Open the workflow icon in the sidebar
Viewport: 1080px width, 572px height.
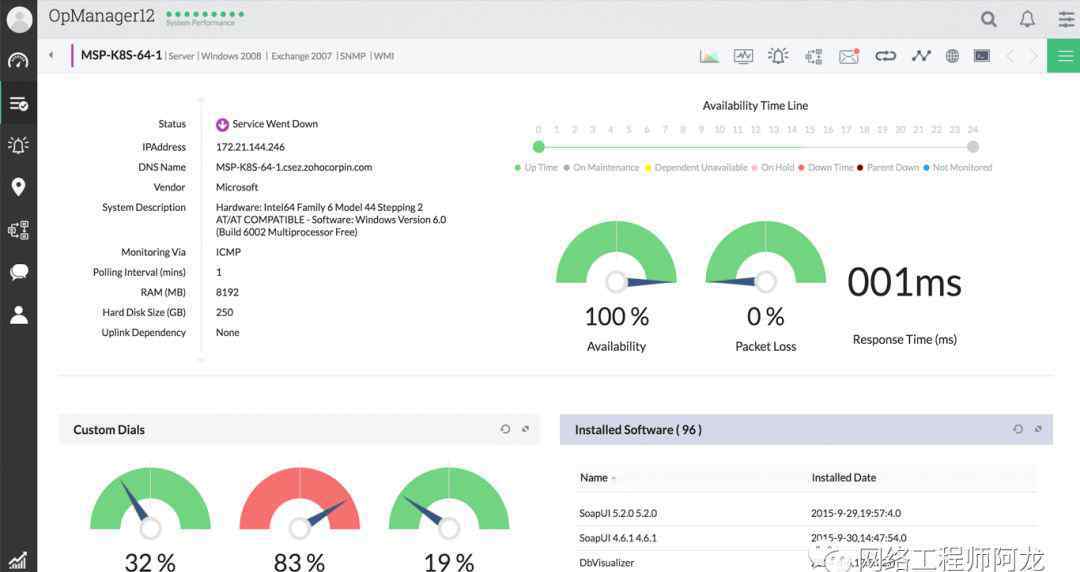click(x=19, y=229)
